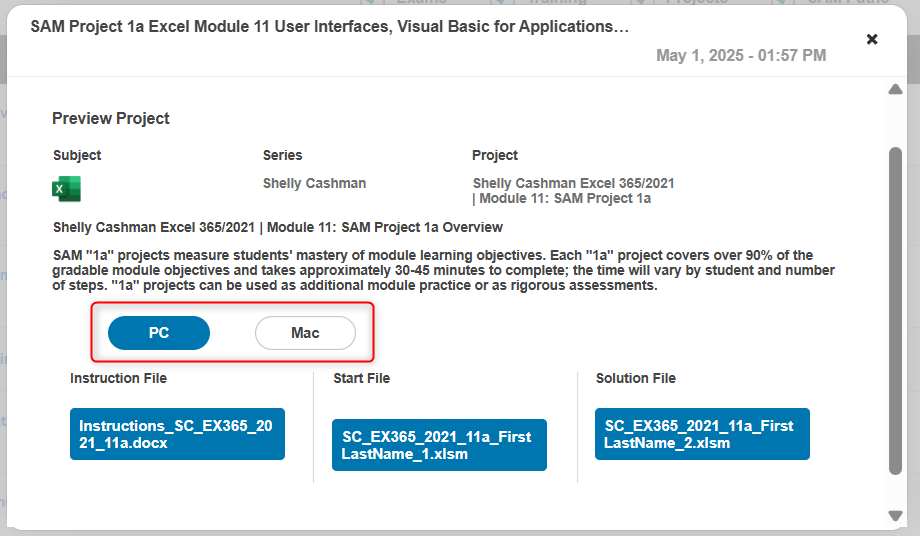Click the May 1, 2025 timestamp
This screenshot has height=536, width=920.
(741, 55)
